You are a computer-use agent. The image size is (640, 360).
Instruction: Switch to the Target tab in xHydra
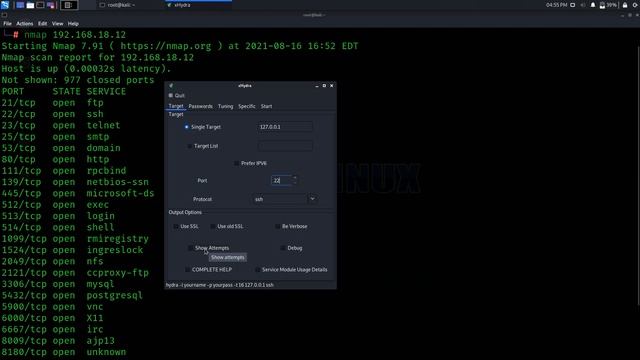(x=176, y=106)
